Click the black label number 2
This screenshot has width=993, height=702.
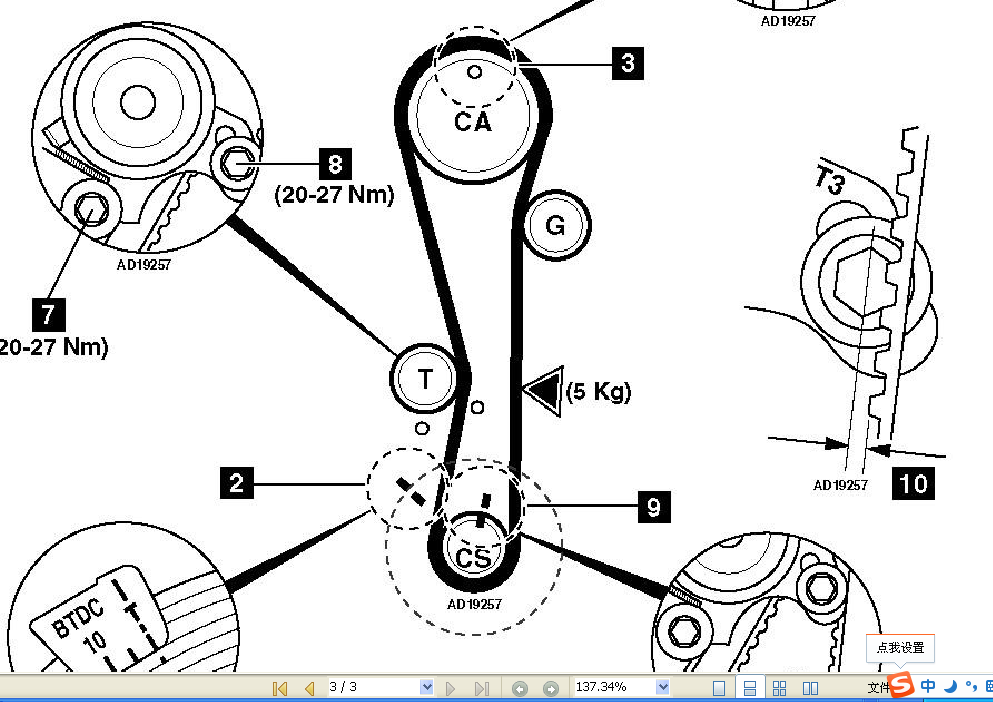coord(236,483)
